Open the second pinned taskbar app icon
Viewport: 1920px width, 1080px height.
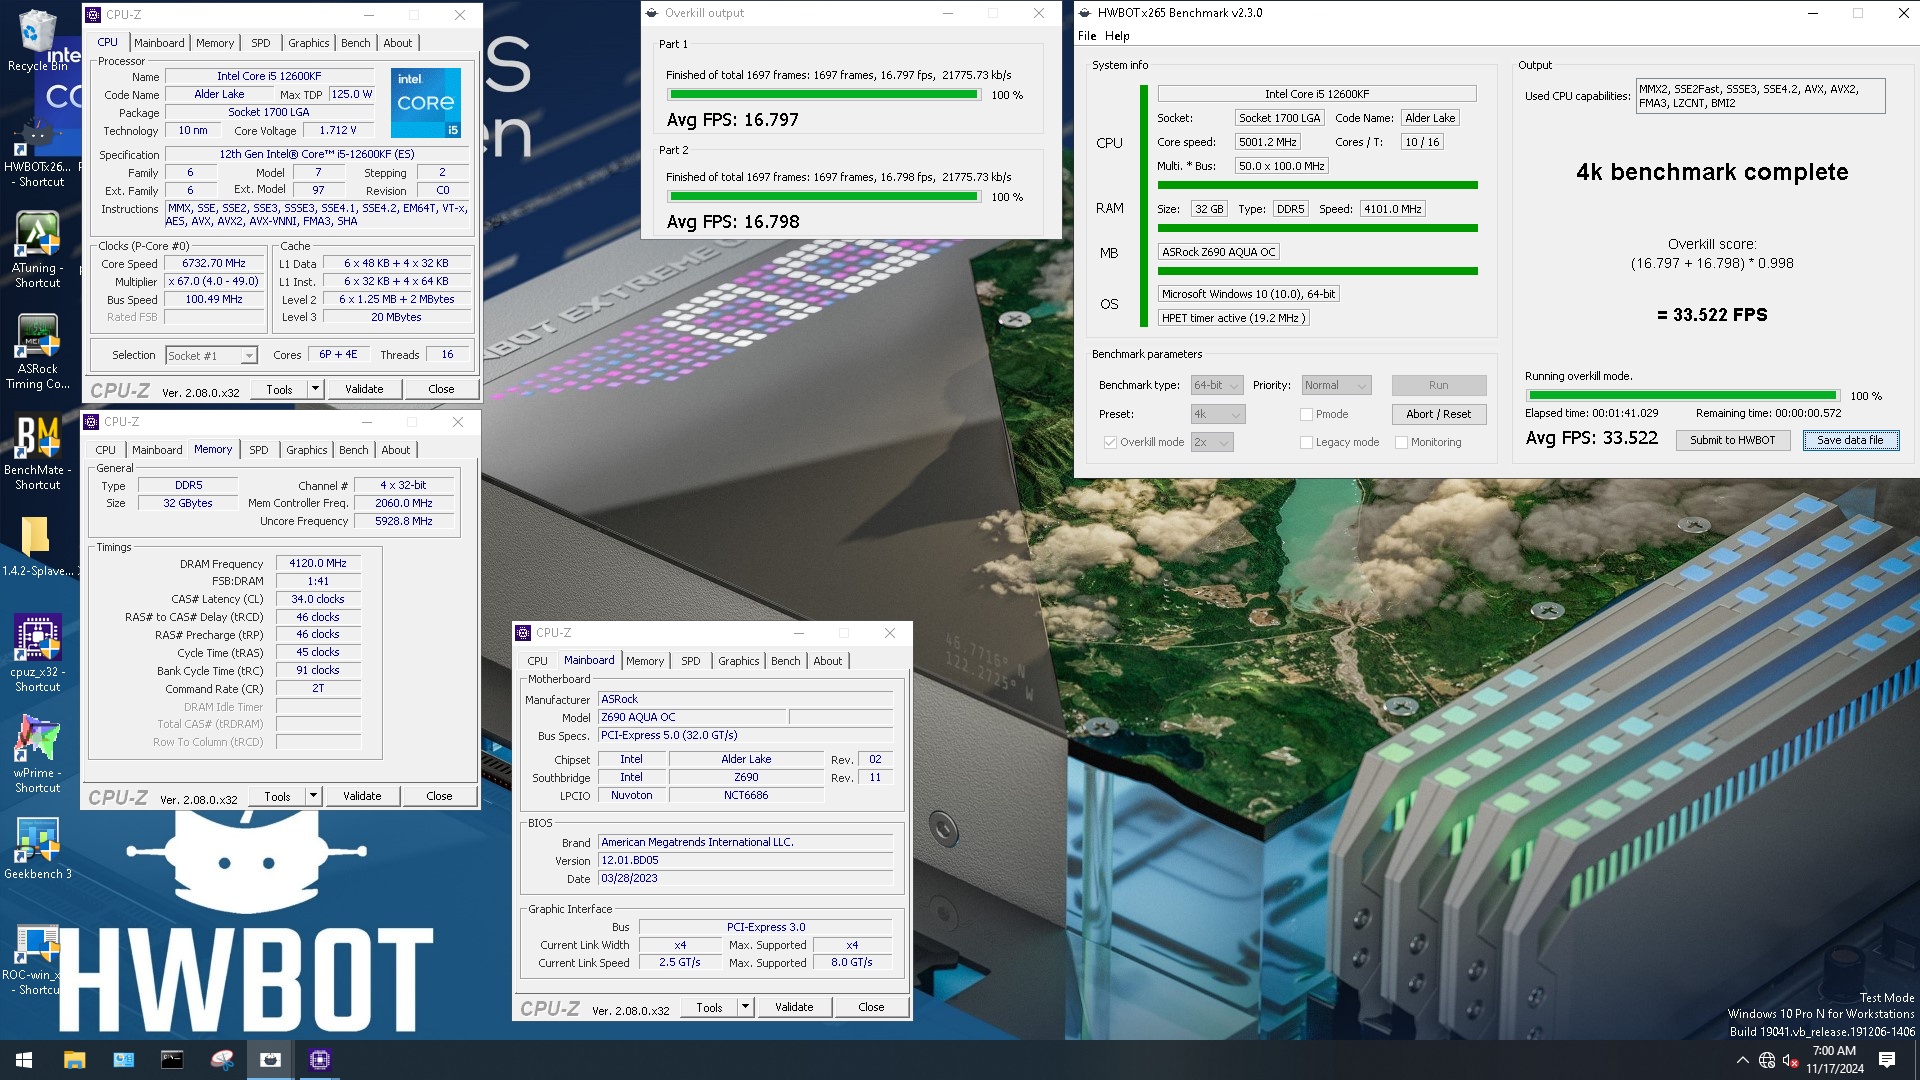tap(123, 1060)
